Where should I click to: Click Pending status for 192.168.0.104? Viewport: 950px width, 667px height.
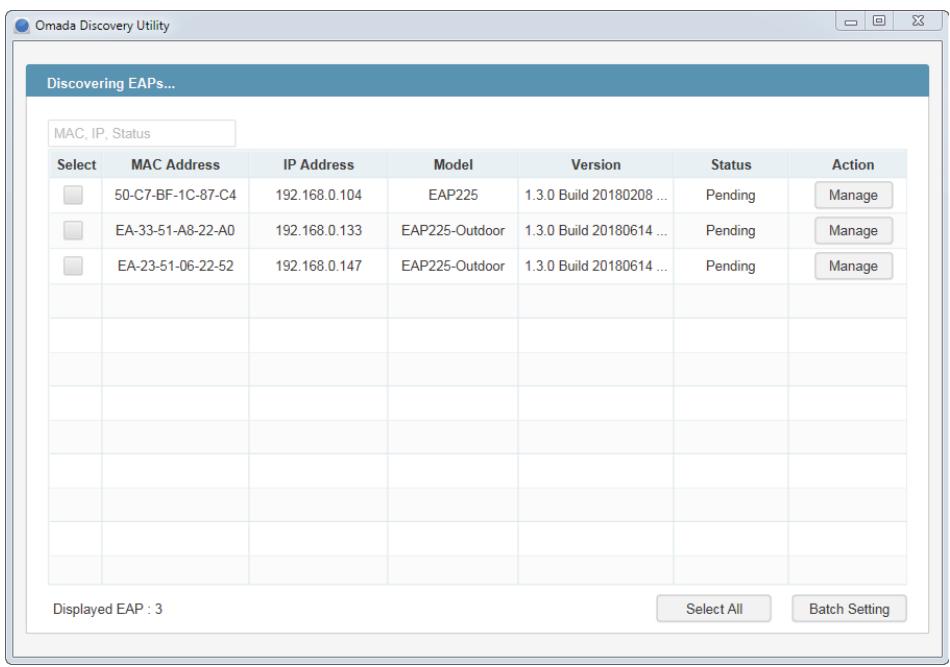pos(731,196)
